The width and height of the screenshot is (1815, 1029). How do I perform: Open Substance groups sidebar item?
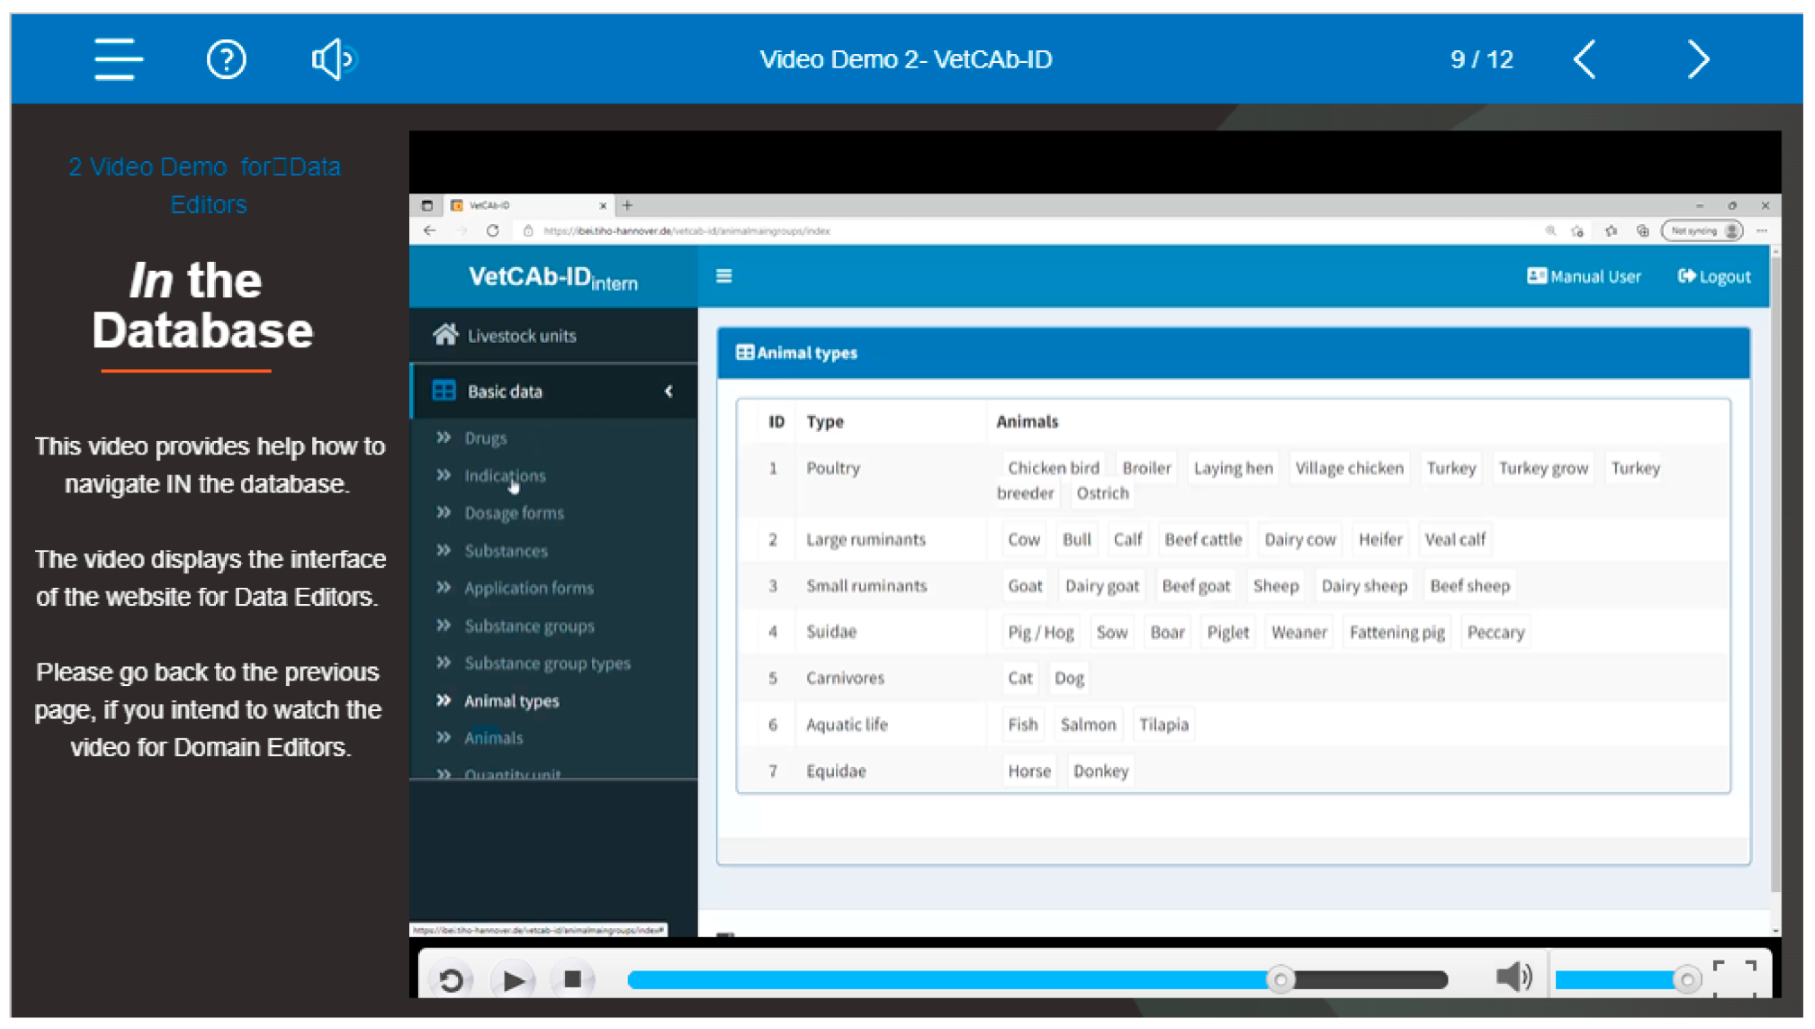529,626
